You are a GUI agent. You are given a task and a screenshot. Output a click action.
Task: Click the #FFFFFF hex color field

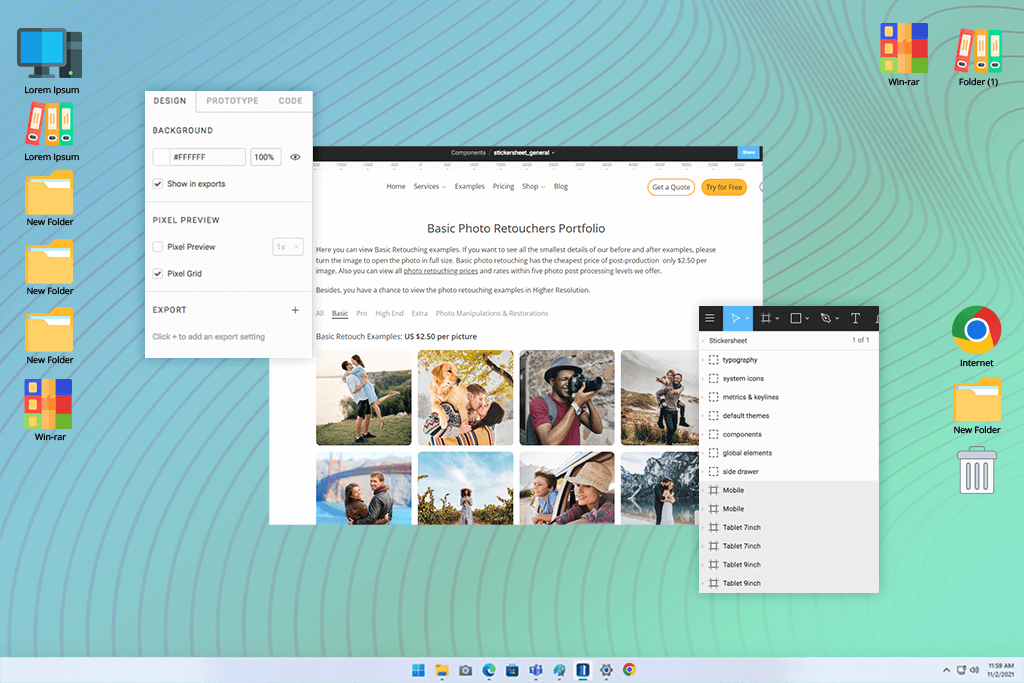(208, 157)
